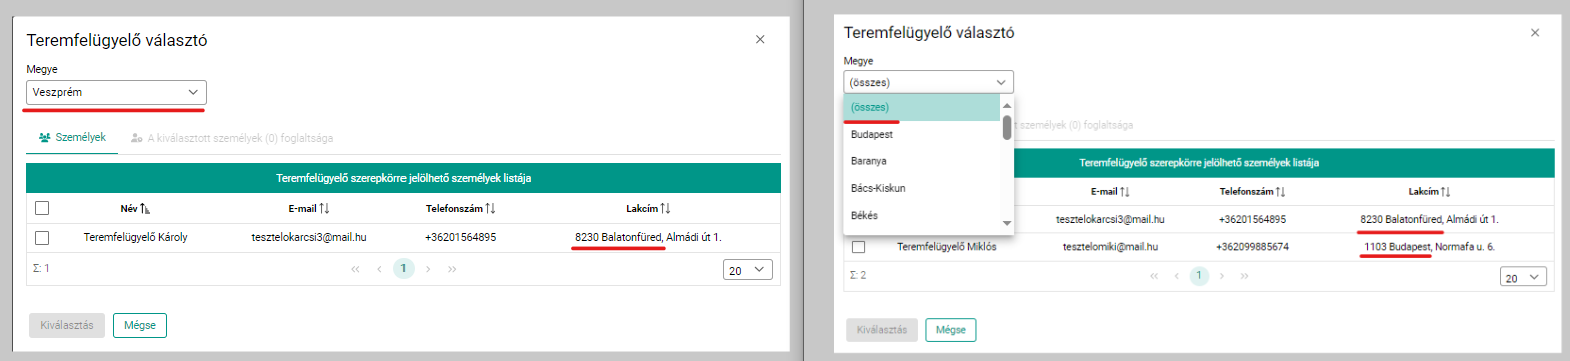
Task: Sort right table by Lakcím arrows
Action: click(x=1446, y=191)
